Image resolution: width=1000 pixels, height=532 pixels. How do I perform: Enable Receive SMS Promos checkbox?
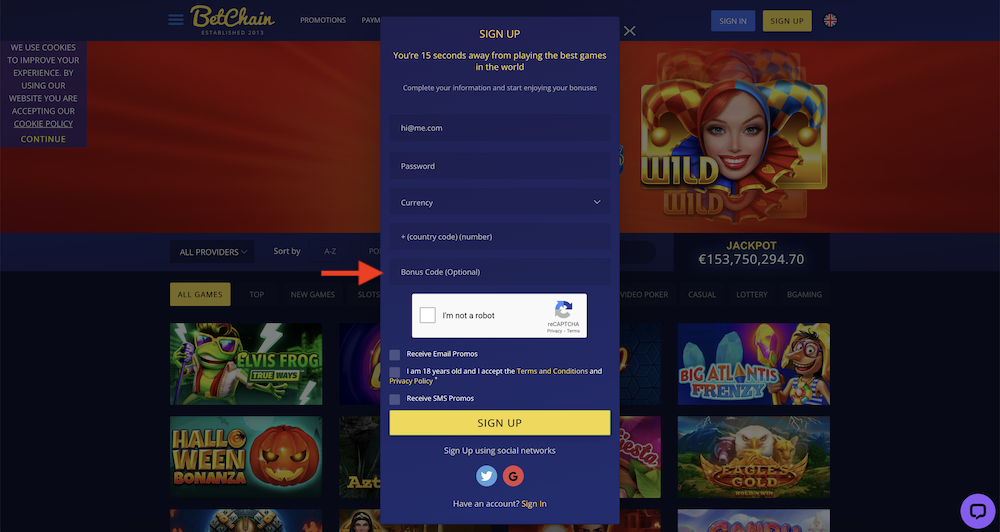pyautogui.click(x=395, y=399)
